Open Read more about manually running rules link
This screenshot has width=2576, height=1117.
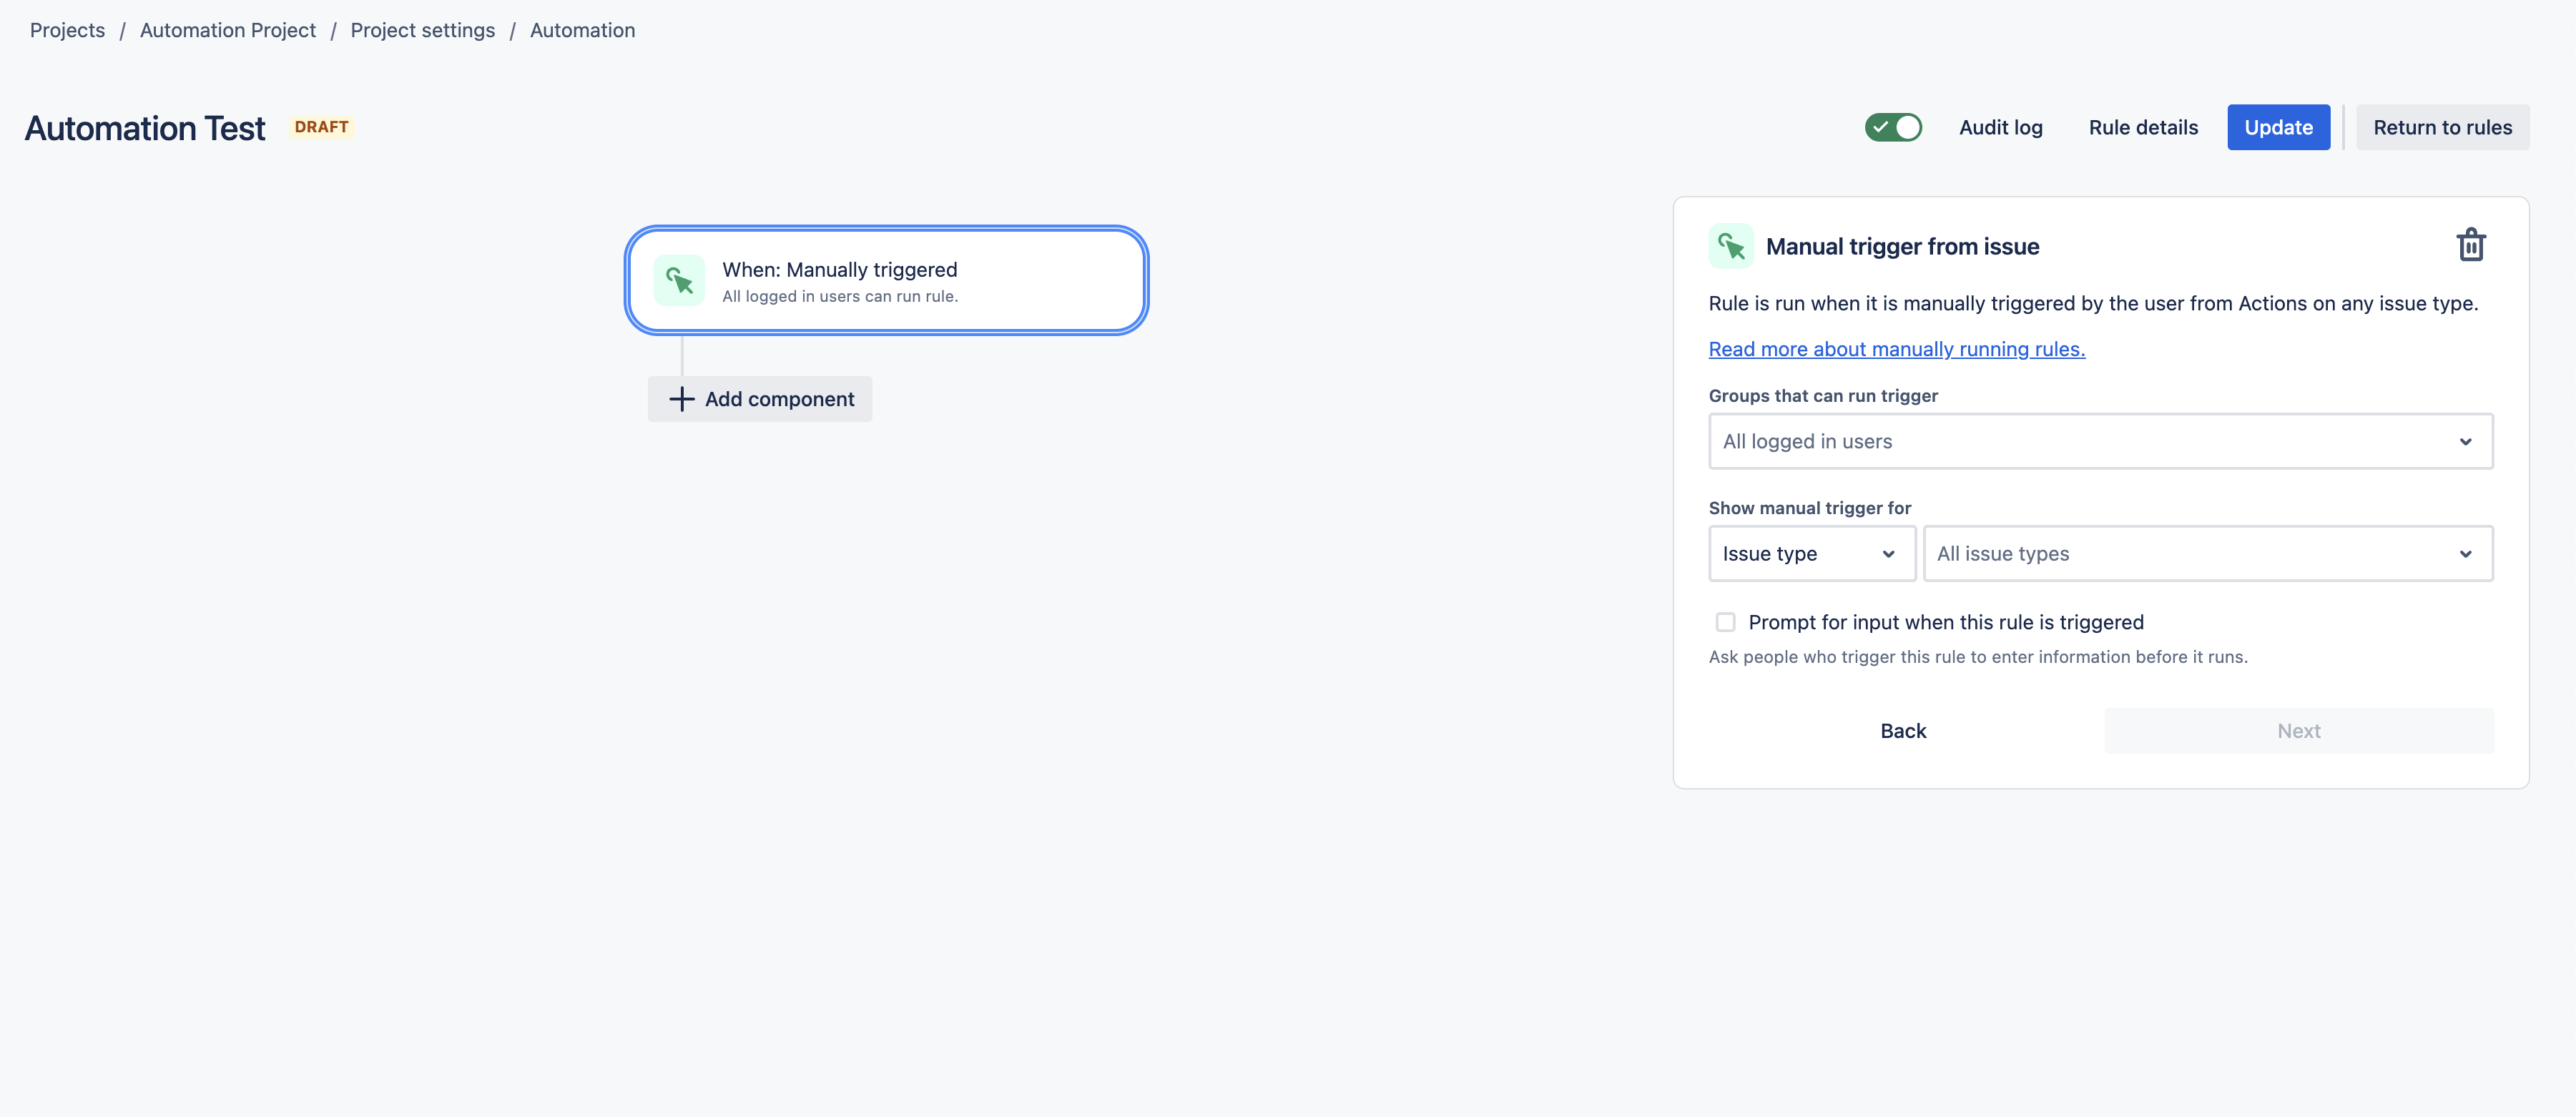coord(1896,349)
